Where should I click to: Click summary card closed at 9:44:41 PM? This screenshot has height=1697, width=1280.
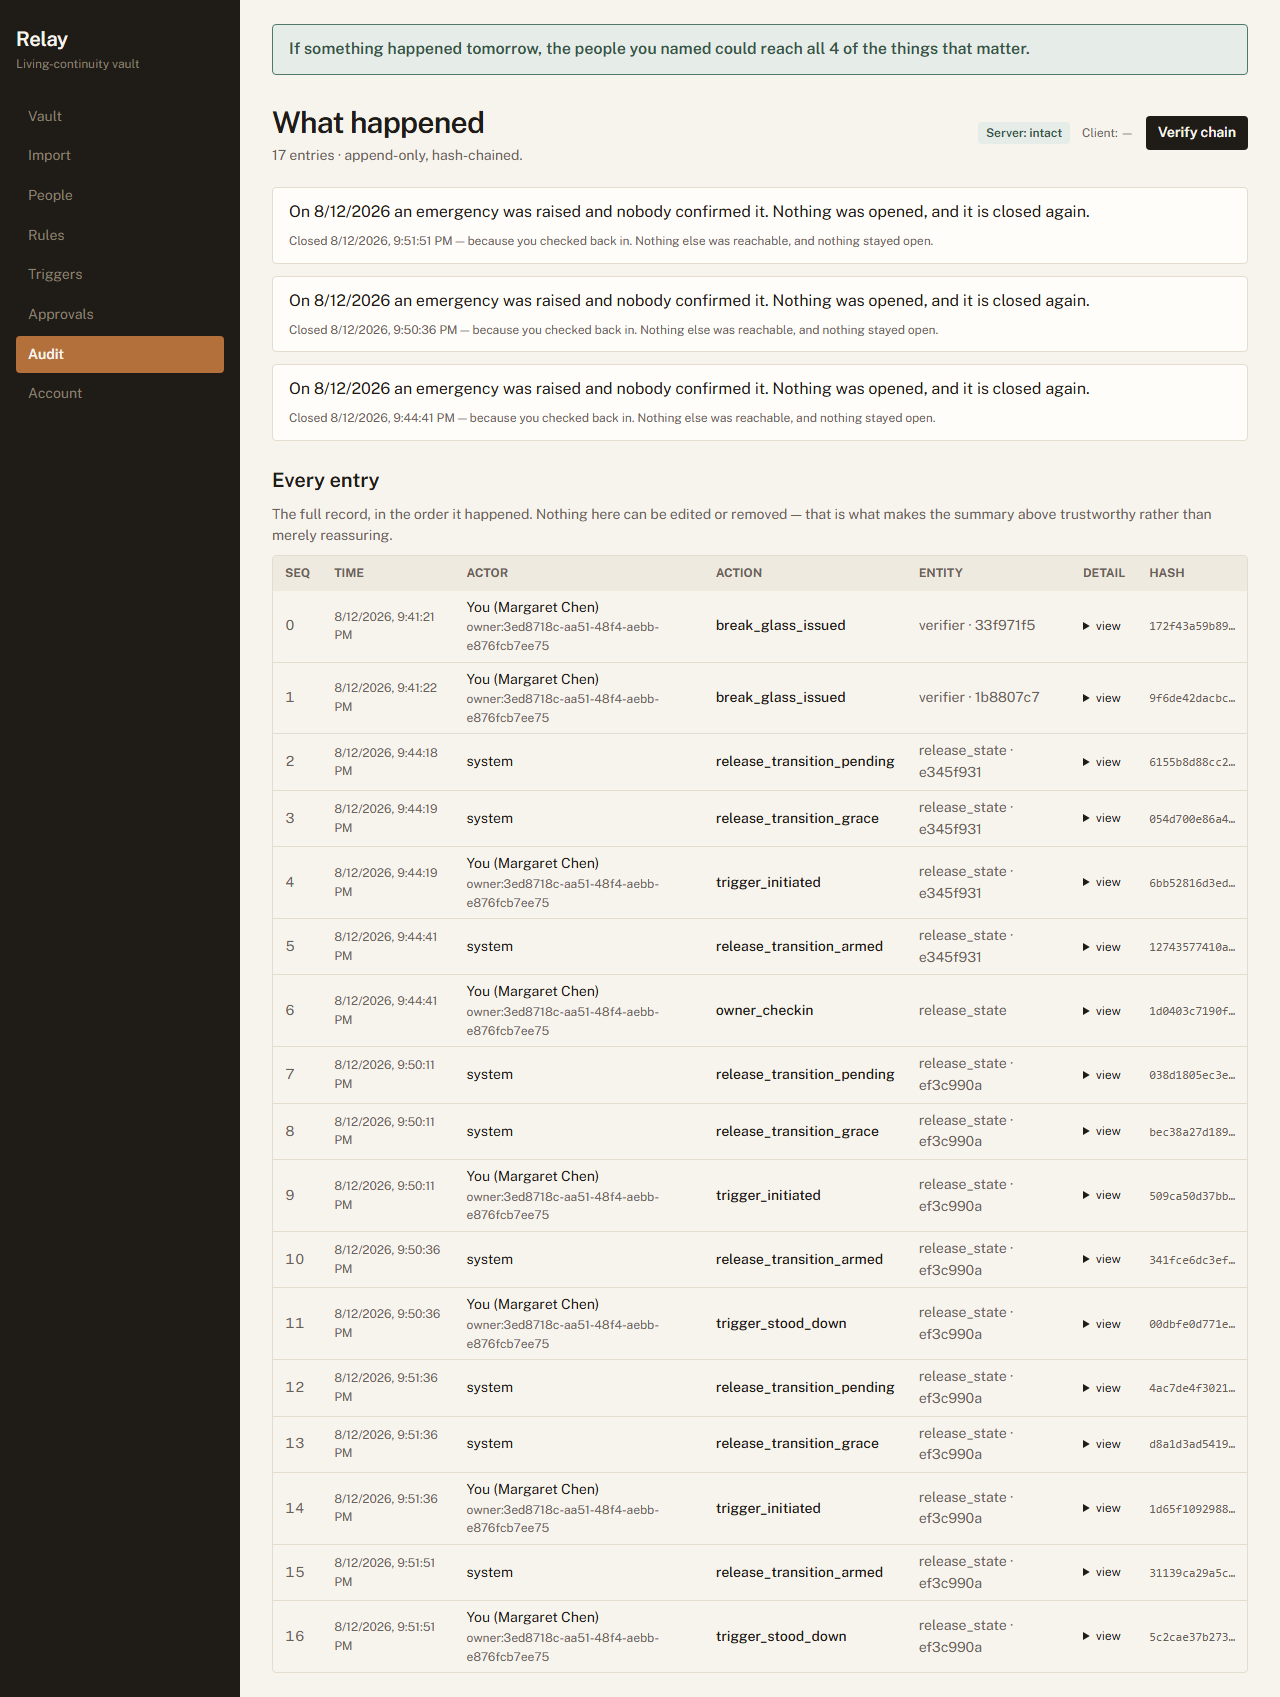pyautogui.click(x=760, y=402)
